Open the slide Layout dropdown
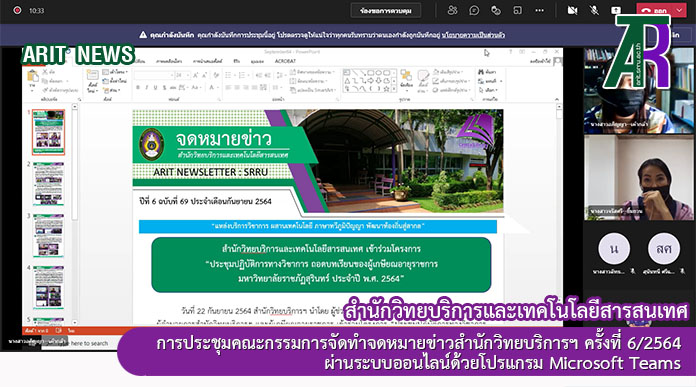 (115, 71)
